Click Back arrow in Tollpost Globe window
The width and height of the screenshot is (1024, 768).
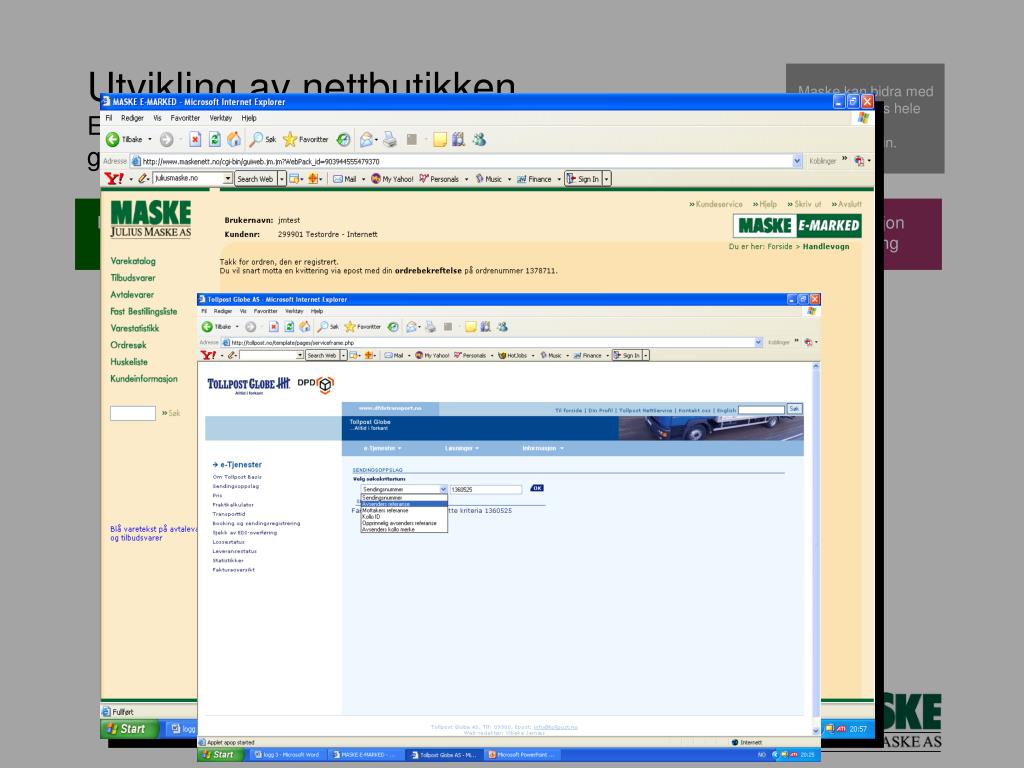(x=207, y=327)
